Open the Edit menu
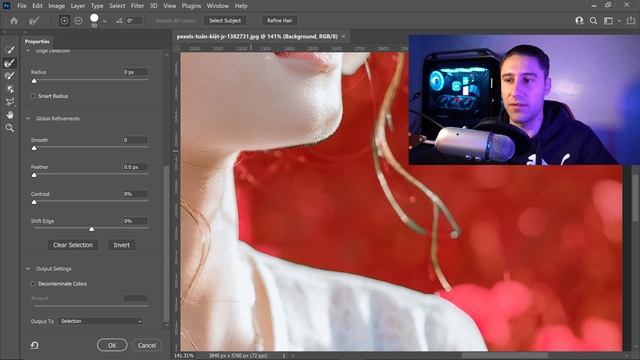Screen dimensions: 640x360 click(x=37, y=6)
